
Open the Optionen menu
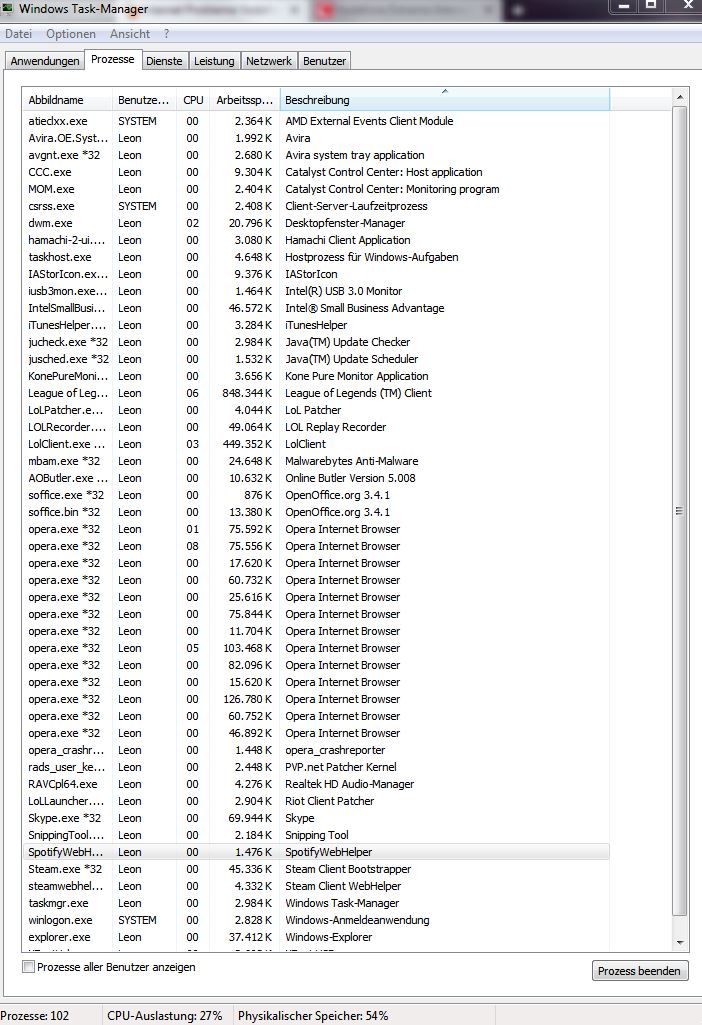tap(71, 34)
